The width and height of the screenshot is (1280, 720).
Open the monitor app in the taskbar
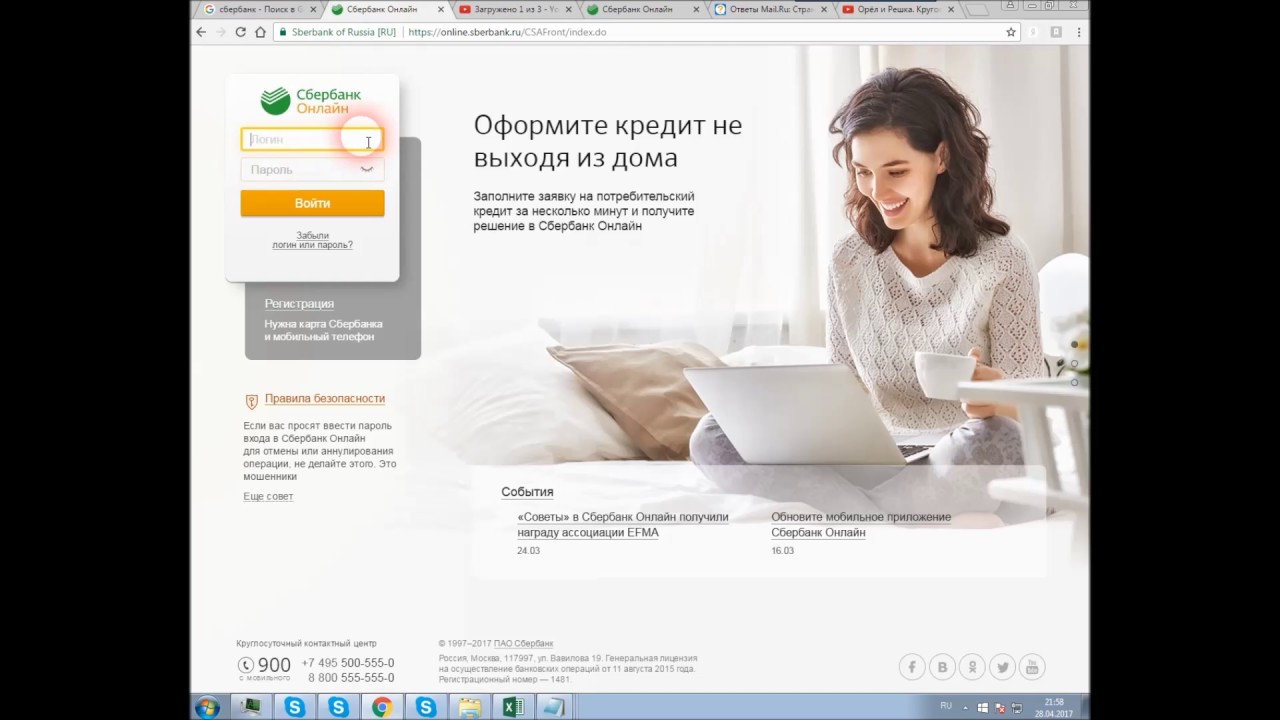coord(251,707)
